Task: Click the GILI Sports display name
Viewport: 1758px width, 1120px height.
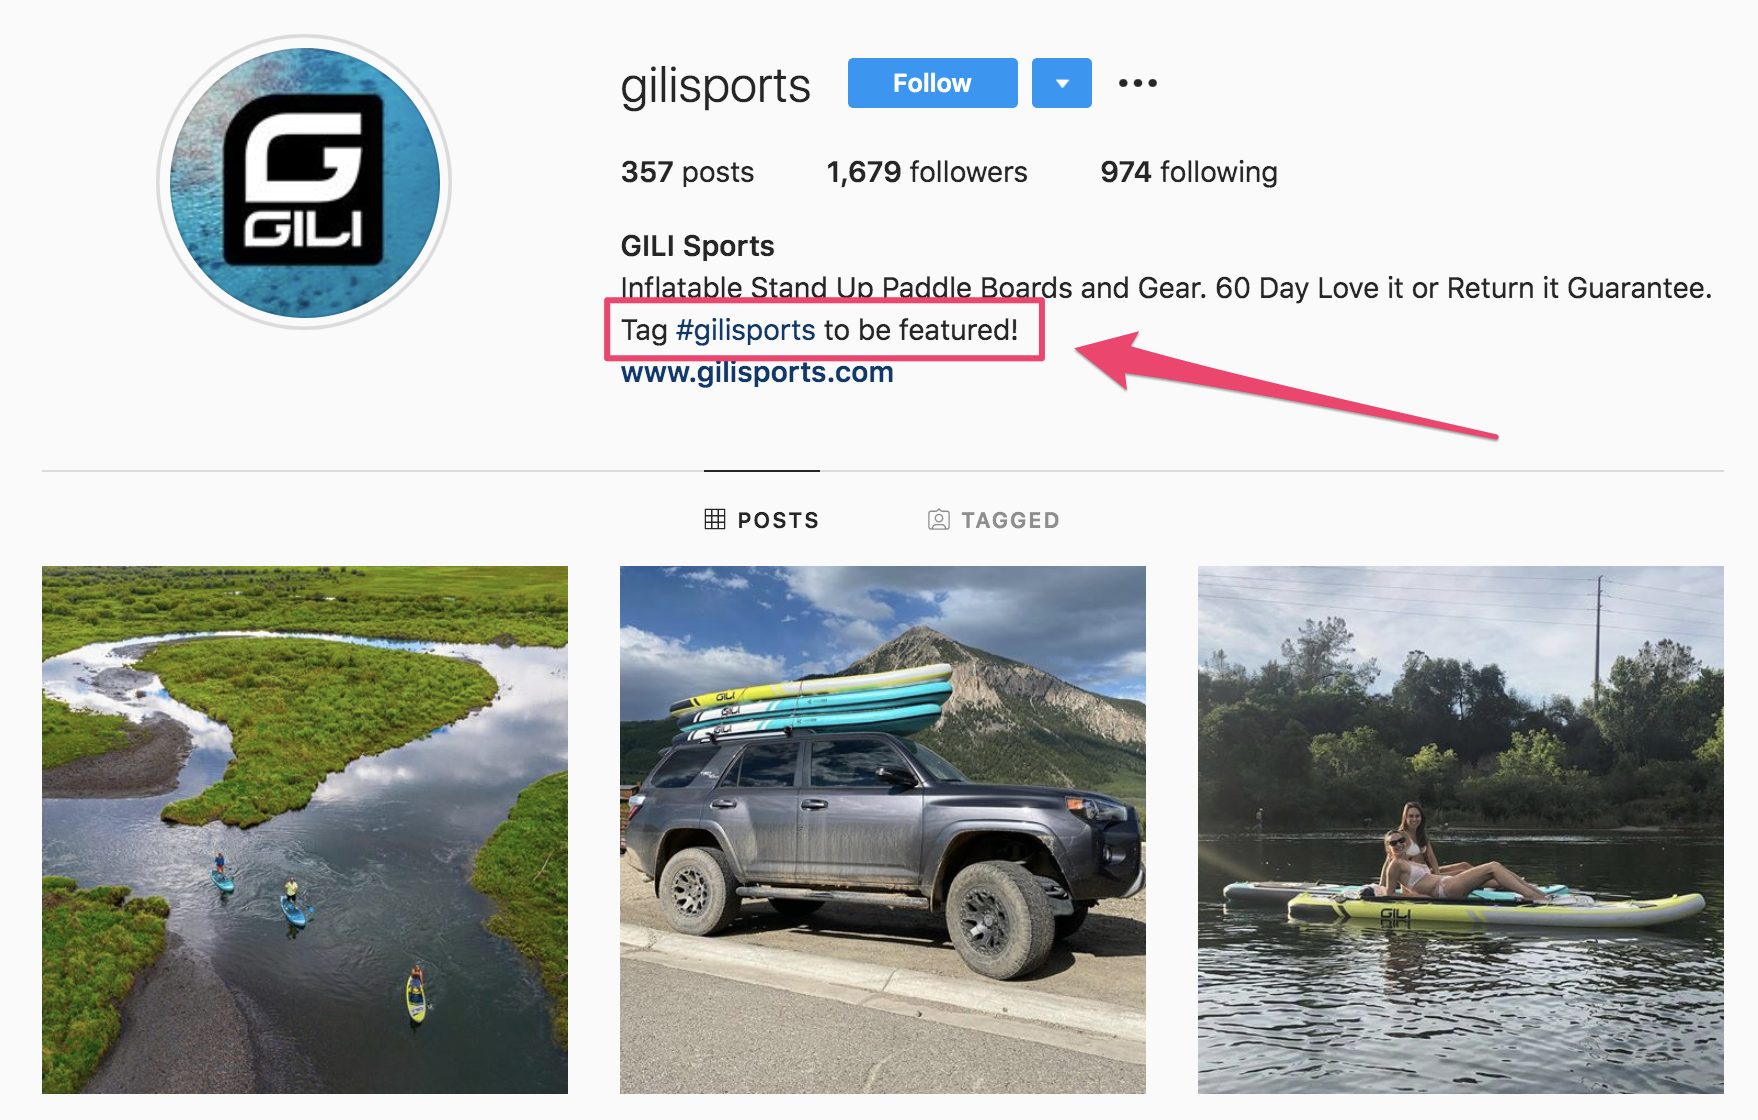Action: tap(698, 246)
